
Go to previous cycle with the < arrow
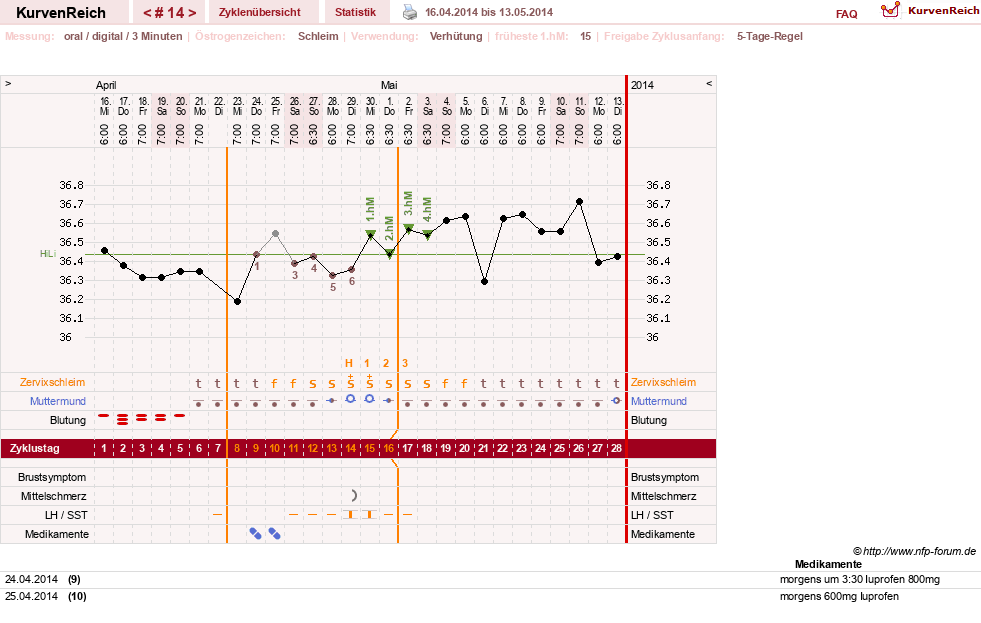coord(147,13)
